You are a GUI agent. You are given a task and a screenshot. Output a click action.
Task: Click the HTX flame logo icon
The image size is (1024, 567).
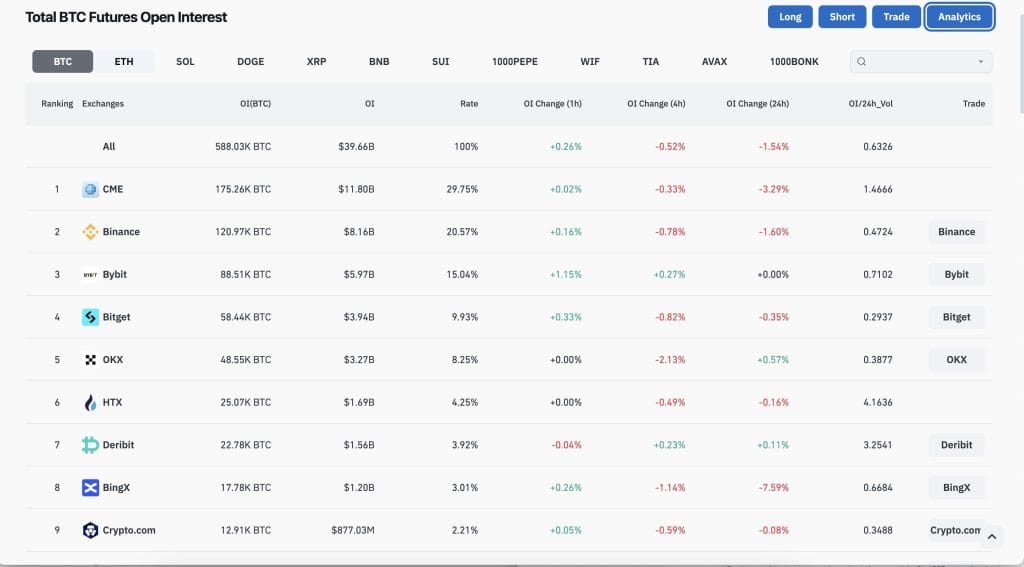click(x=90, y=403)
